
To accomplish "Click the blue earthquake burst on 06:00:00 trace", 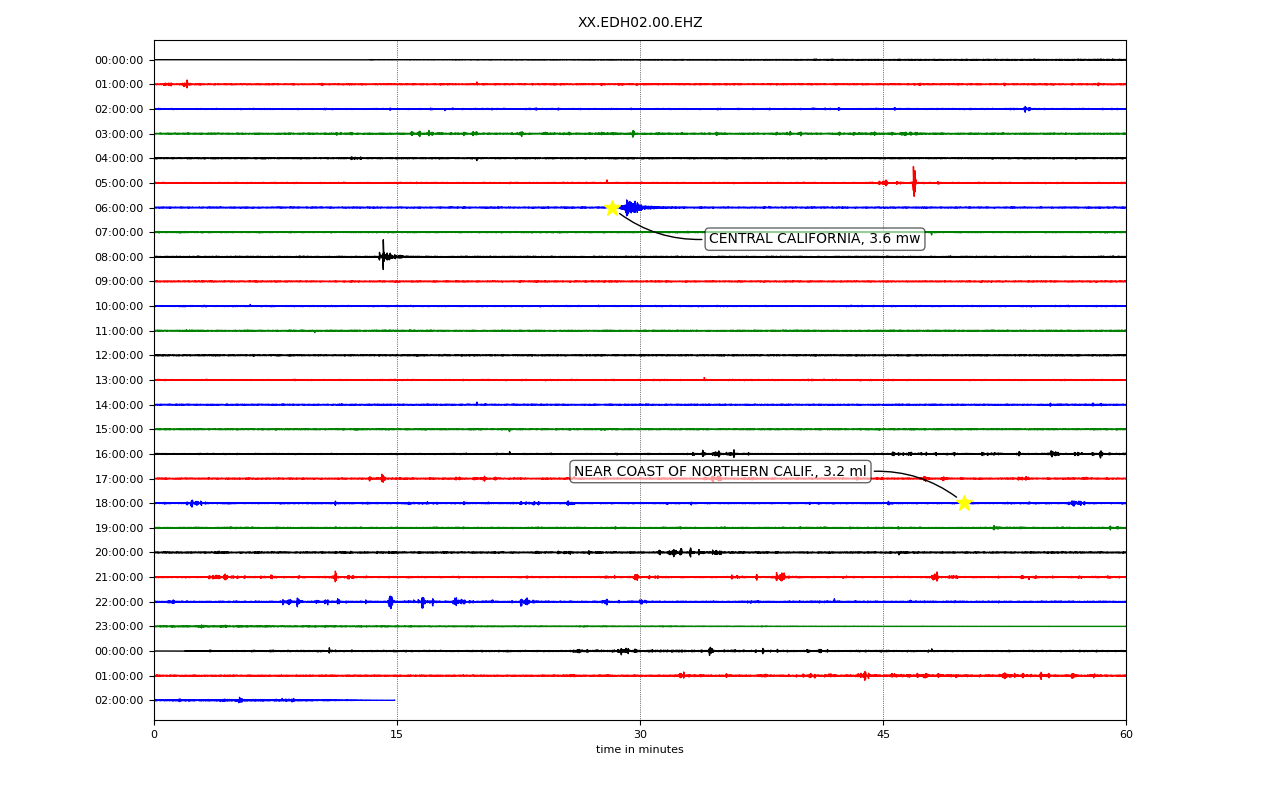I will coord(632,208).
